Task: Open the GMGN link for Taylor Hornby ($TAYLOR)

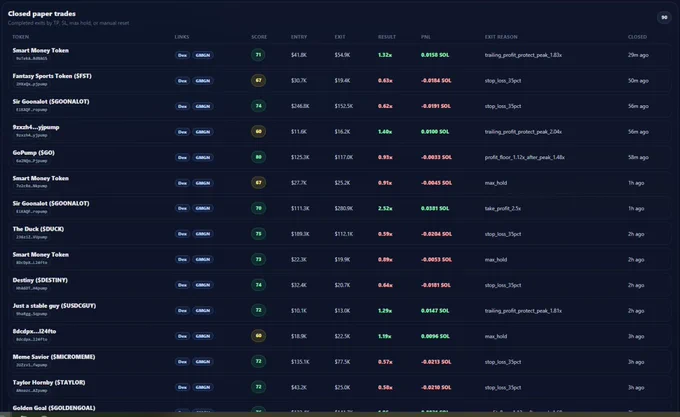Action: [203, 388]
